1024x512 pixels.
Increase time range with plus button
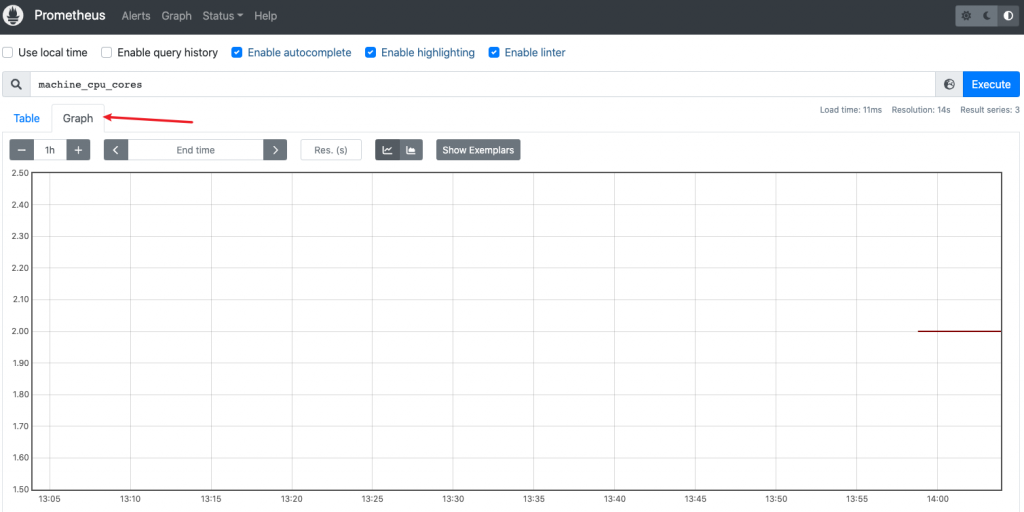tap(78, 150)
